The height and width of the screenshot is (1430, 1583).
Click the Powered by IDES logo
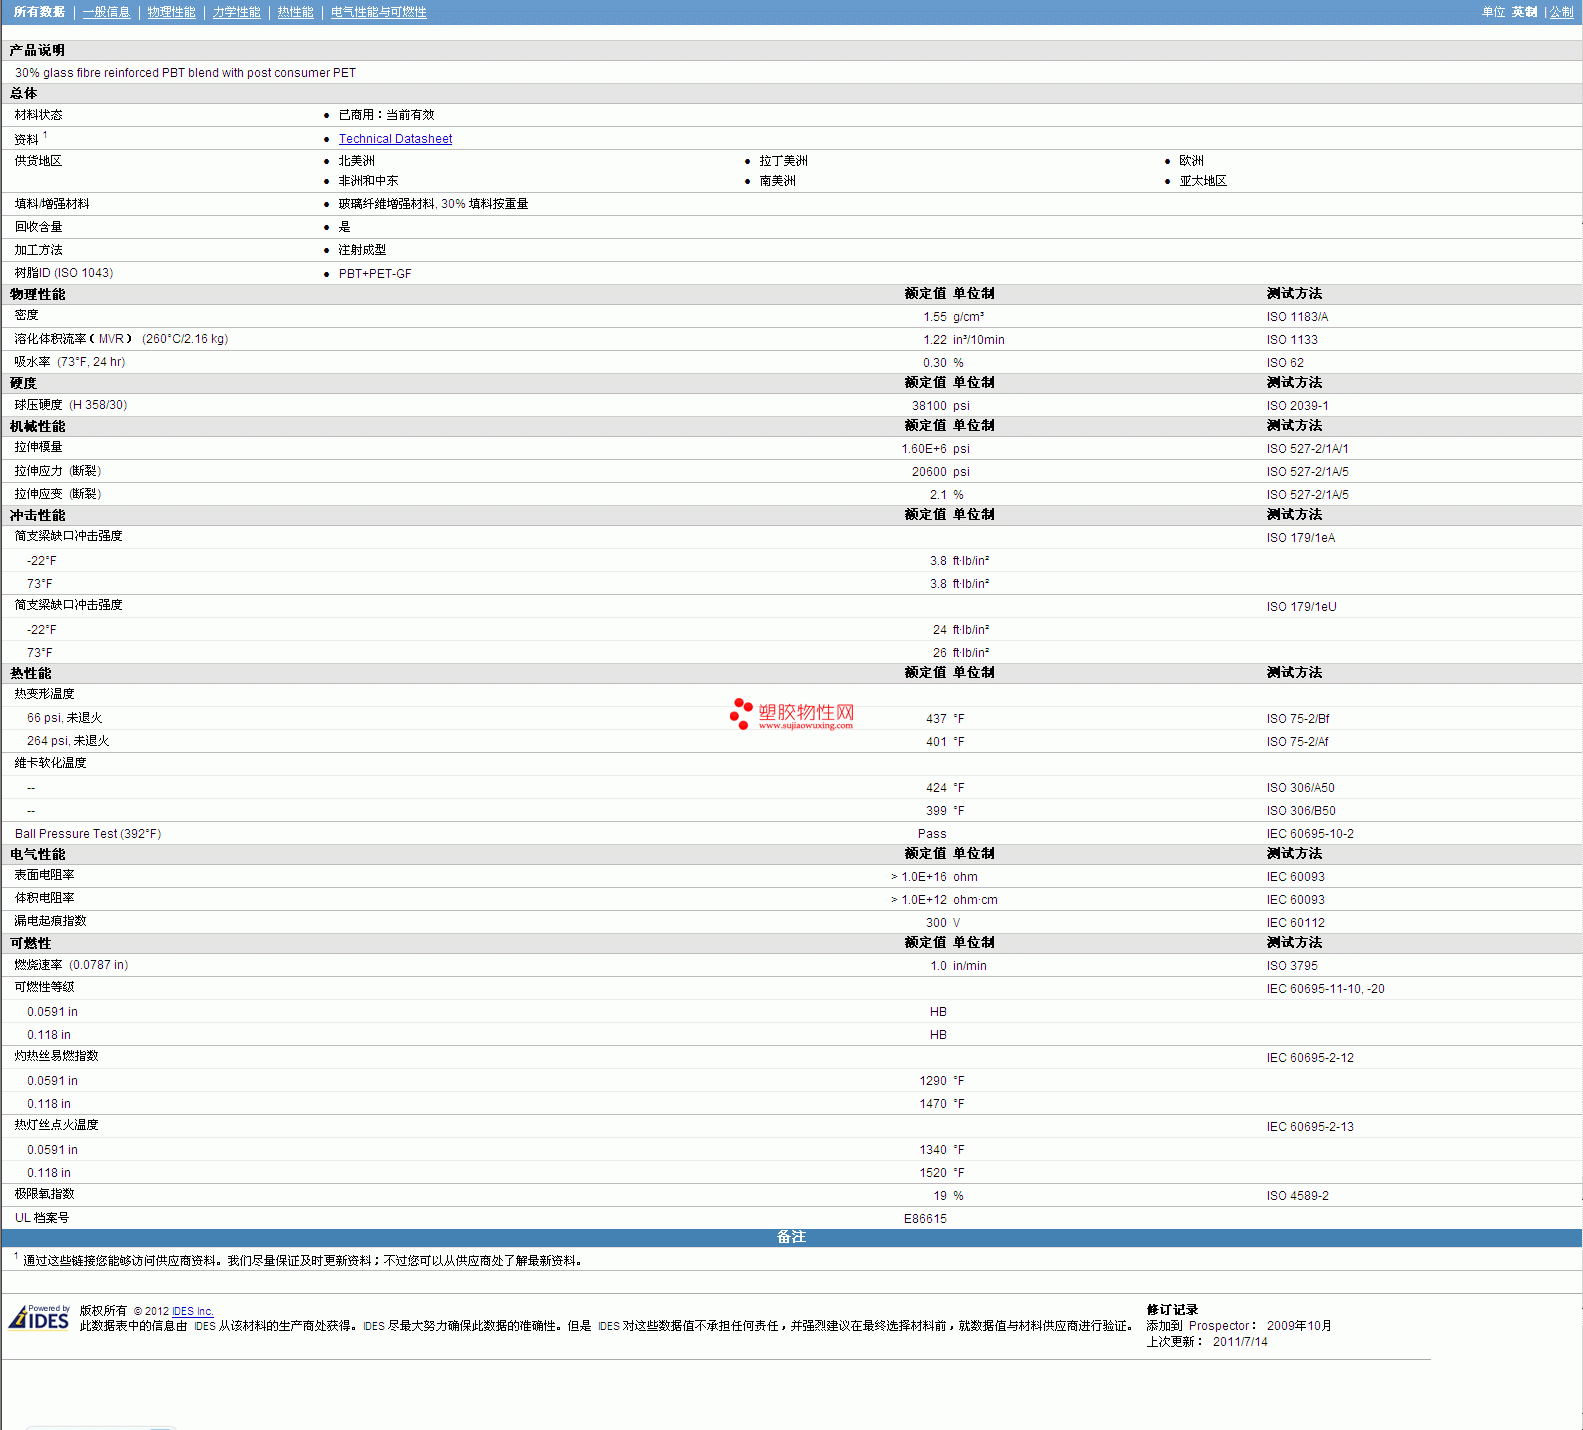tap(39, 1318)
